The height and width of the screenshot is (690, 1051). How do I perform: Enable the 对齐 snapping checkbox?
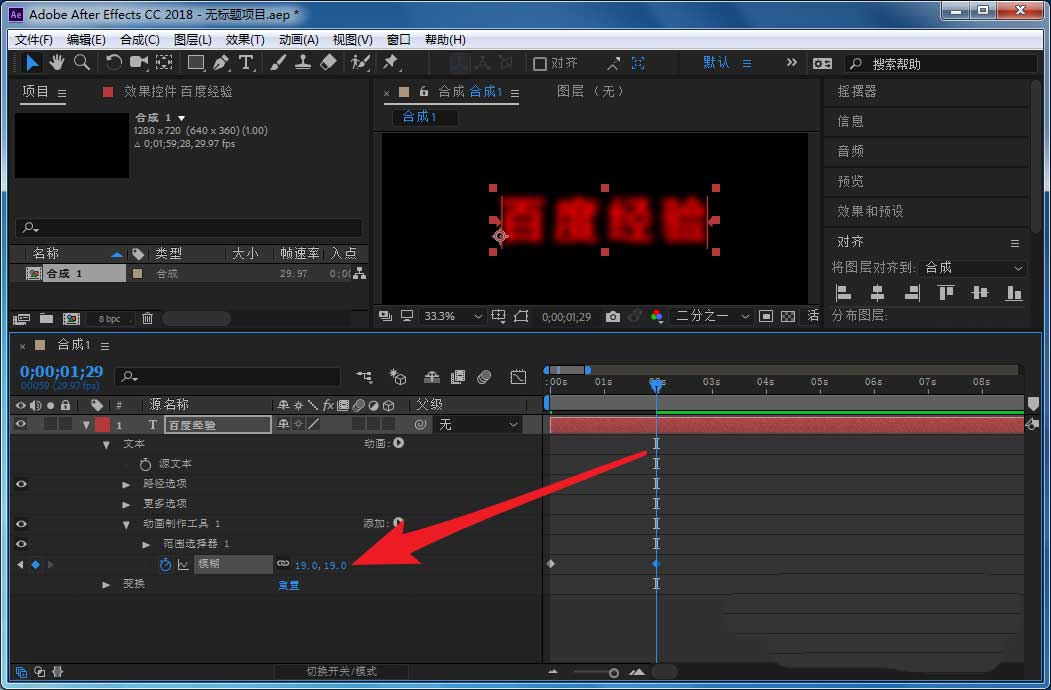(540, 63)
